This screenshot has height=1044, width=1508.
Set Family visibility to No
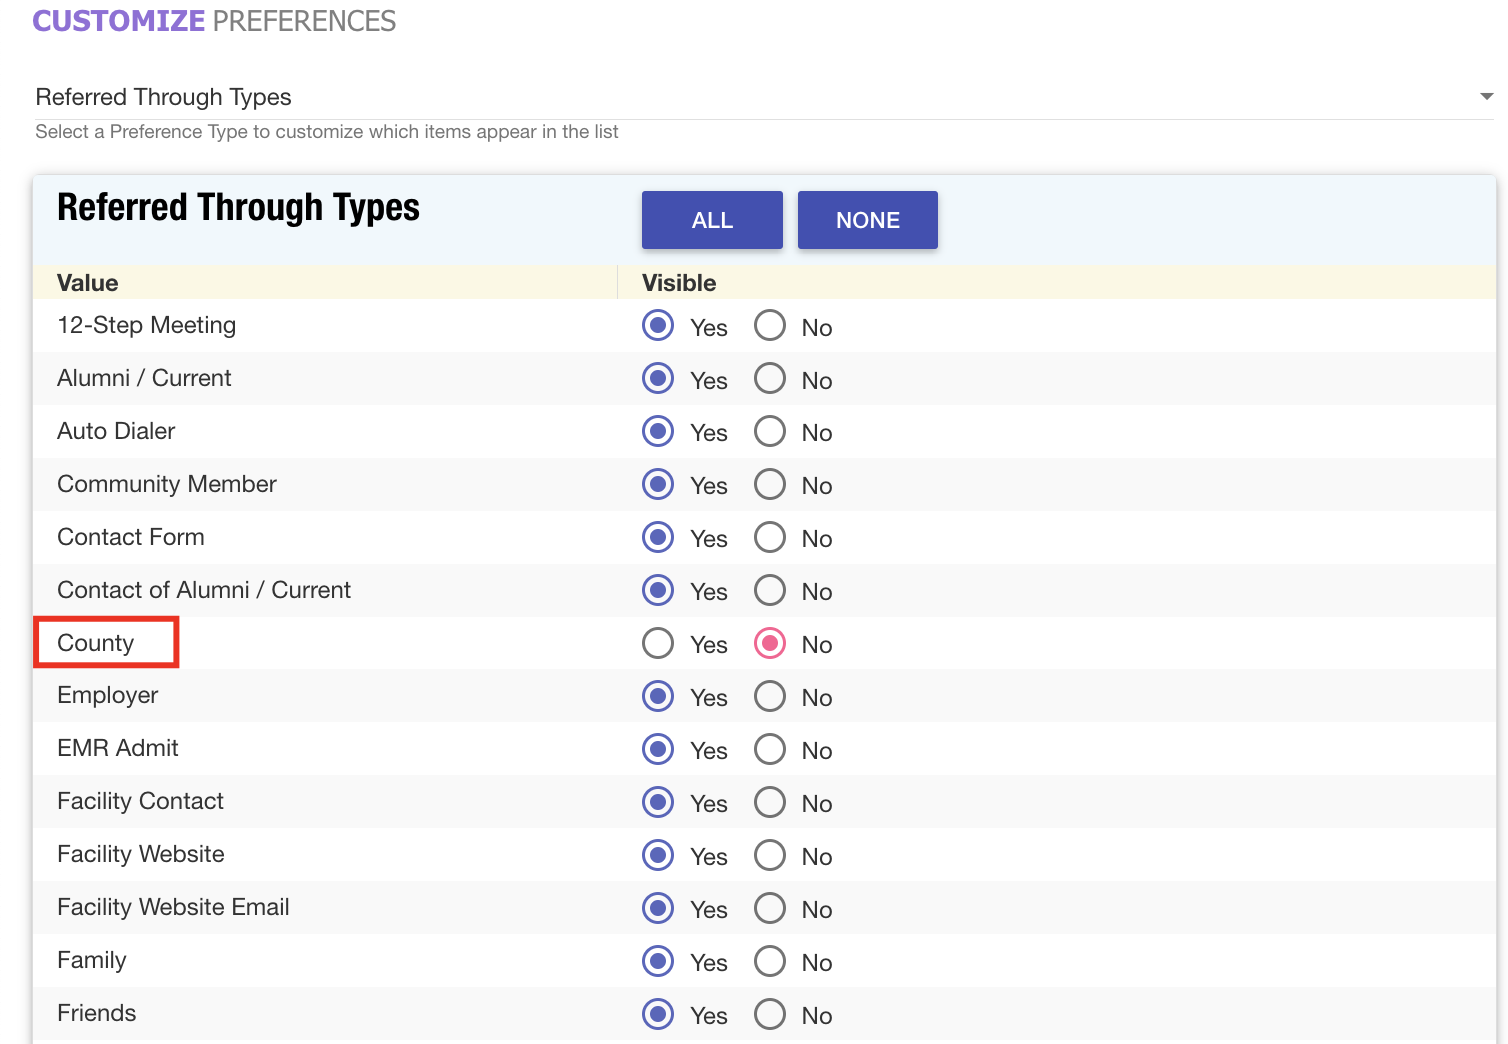tap(770, 961)
